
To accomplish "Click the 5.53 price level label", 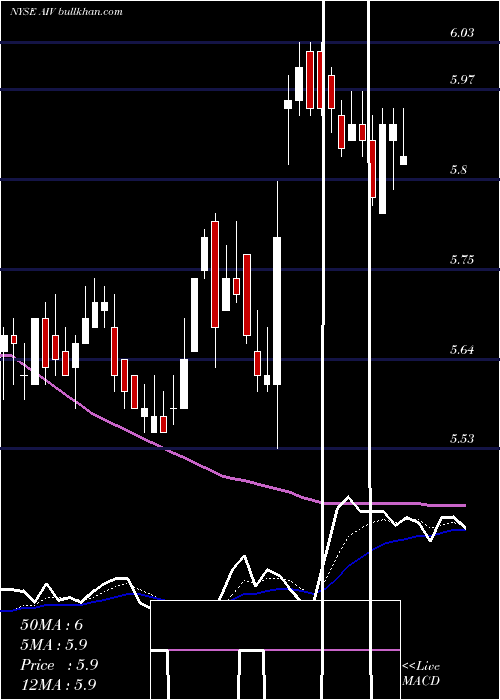I will pyautogui.click(x=462, y=439).
